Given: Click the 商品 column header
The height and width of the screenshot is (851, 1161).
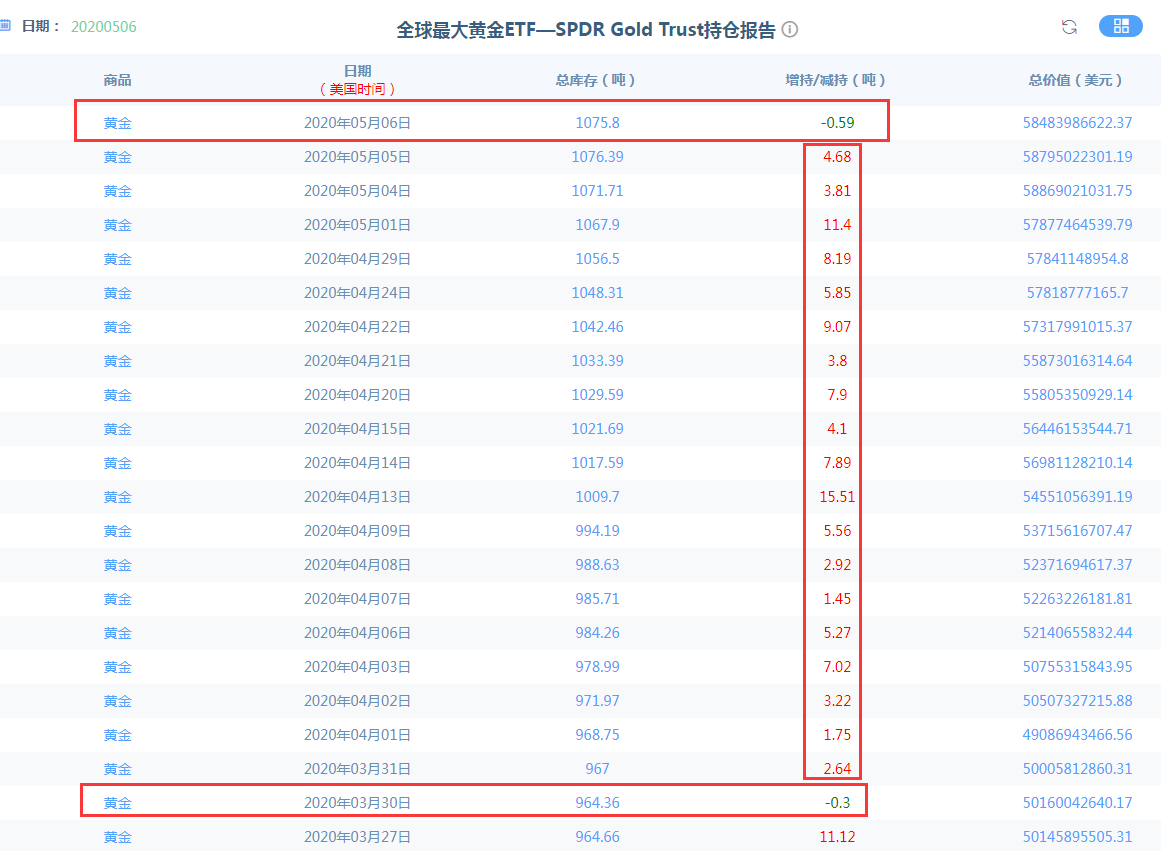Looking at the screenshot, I should tap(117, 80).
